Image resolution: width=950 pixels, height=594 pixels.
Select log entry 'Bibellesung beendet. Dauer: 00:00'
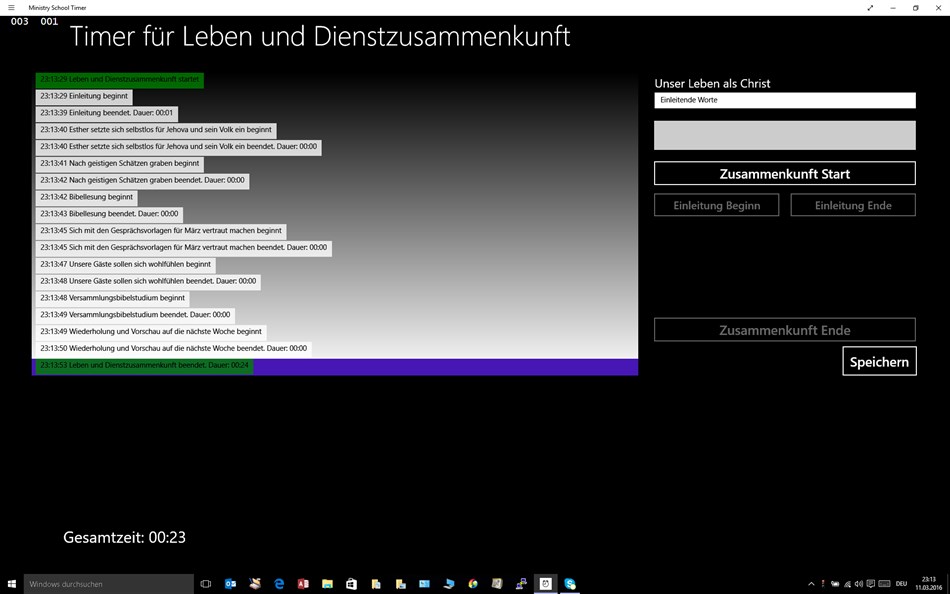click(x=109, y=214)
